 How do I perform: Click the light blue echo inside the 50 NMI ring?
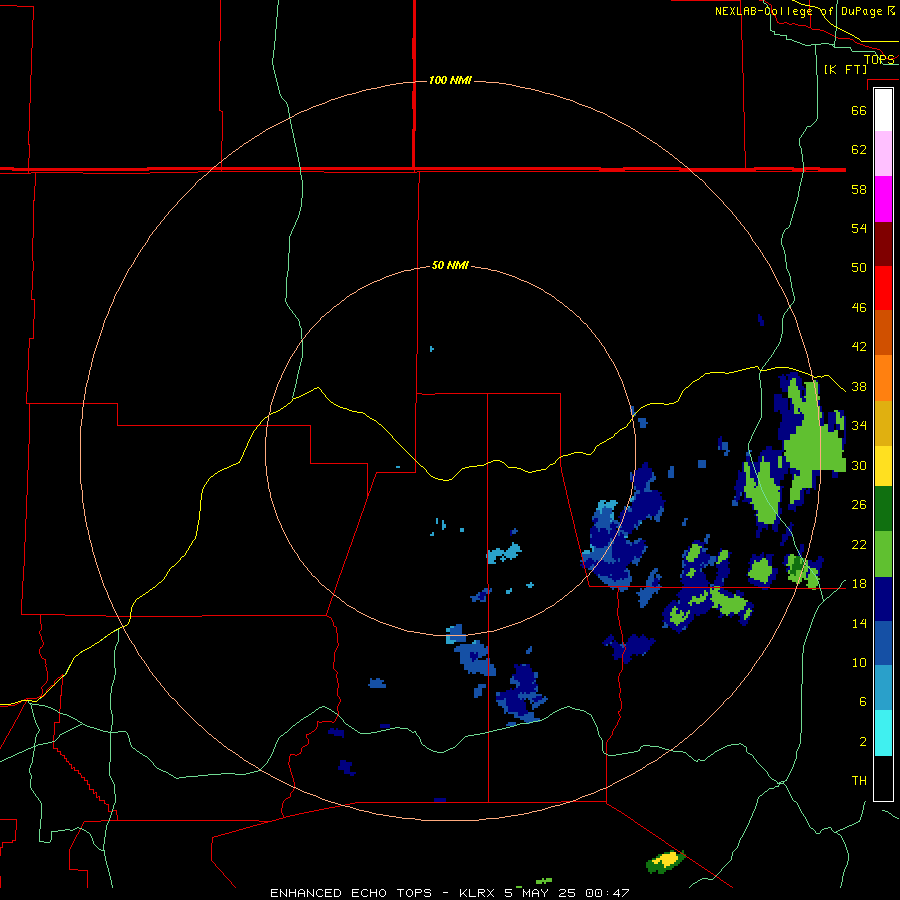tap(505, 553)
